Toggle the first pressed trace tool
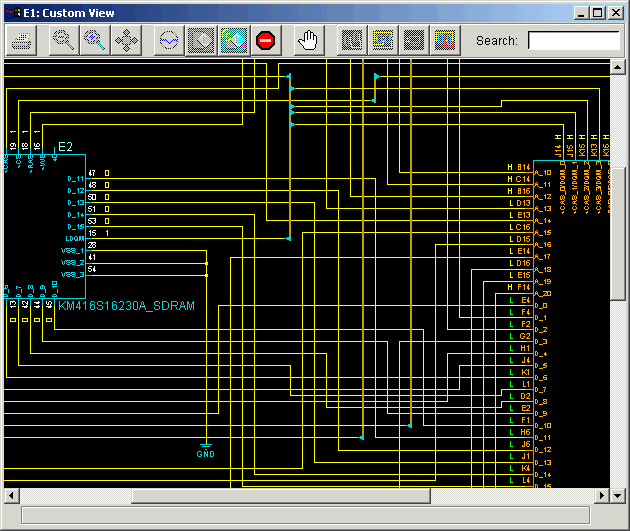Screen dimensions: 630x531 click(x=201, y=41)
